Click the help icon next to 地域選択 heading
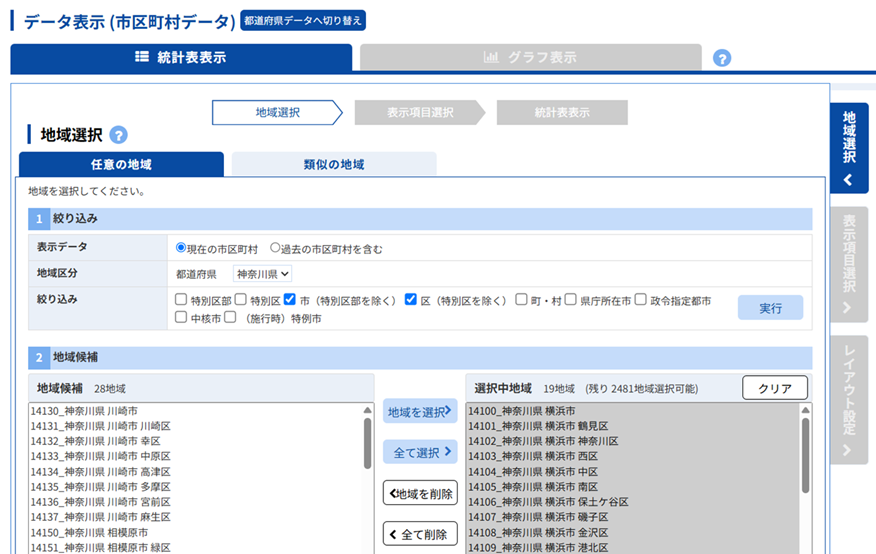 tap(118, 135)
